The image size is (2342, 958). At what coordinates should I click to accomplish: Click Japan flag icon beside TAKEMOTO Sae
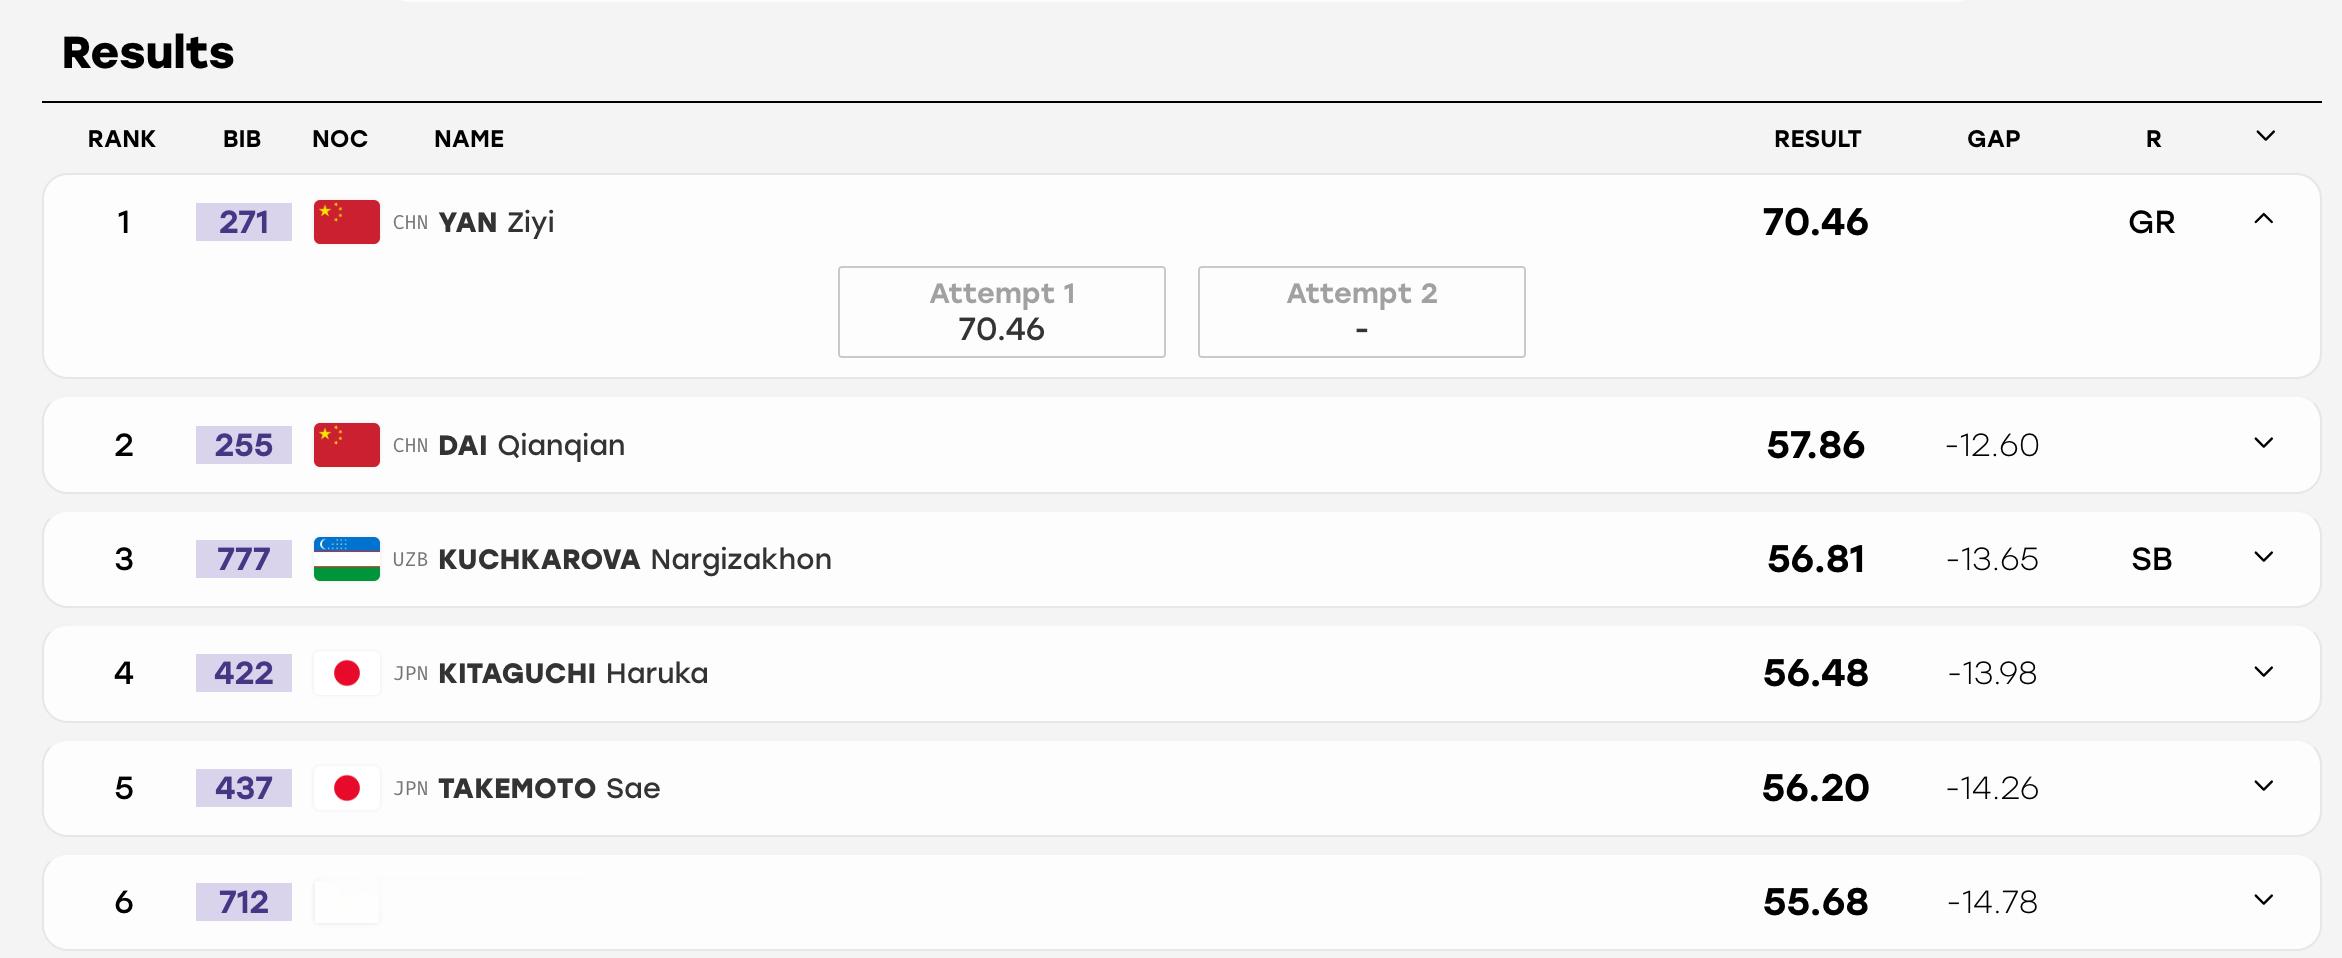coord(347,788)
